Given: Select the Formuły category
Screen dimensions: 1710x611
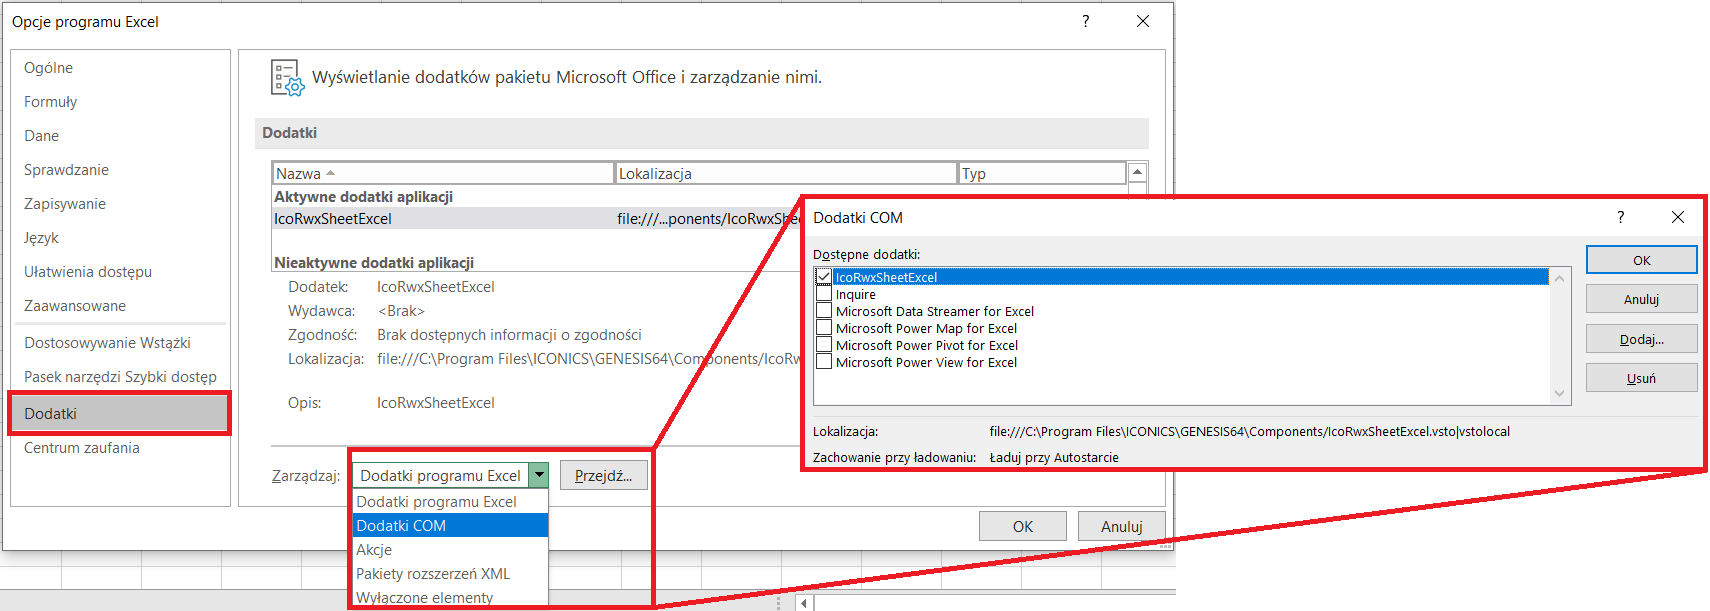Looking at the screenshot, I should (x=50, y=102).
